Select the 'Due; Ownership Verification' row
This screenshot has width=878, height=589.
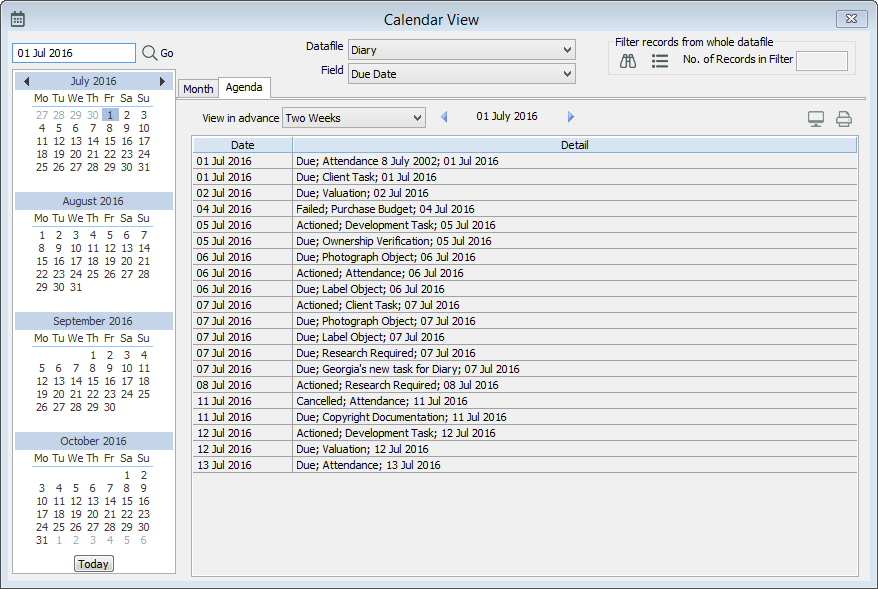pyautogui.click(x=525, y=241)
